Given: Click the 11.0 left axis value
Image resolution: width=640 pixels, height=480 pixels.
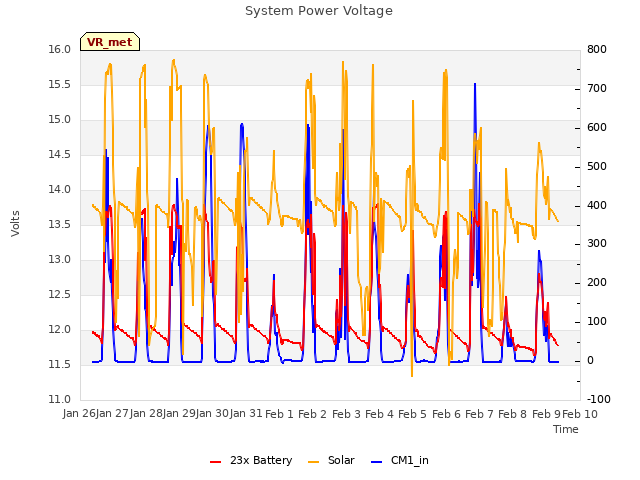Looking at the screenshot, I should 60,400.
